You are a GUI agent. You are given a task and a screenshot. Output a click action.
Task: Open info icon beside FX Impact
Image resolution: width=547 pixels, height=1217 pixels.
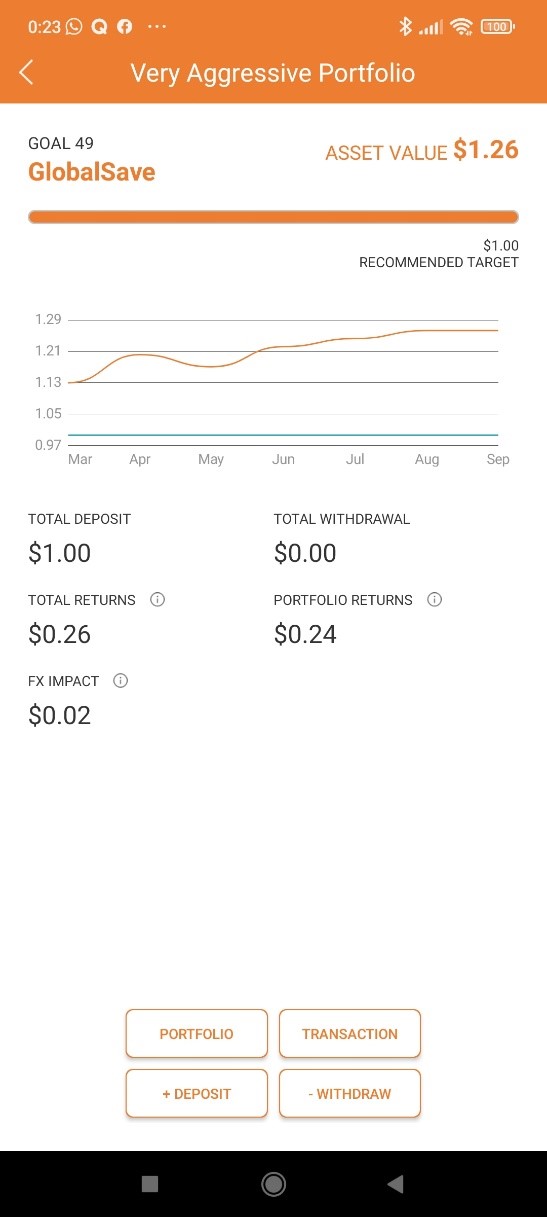coord(121,681)
